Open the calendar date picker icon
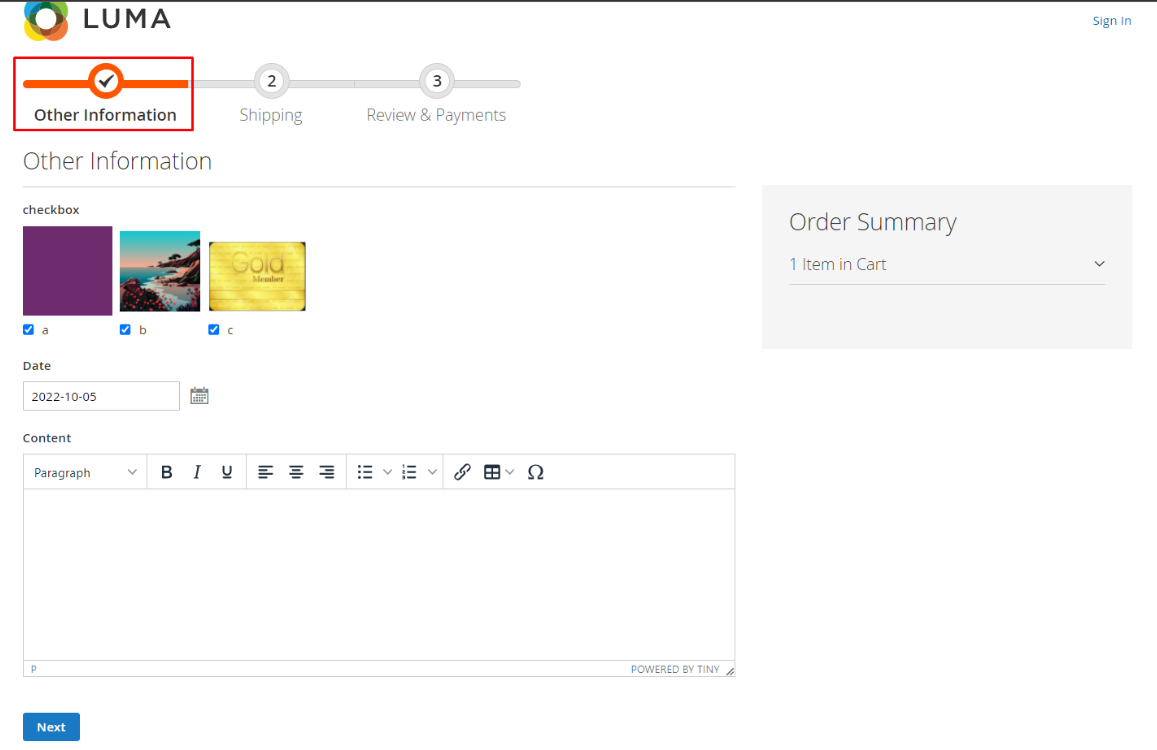The width and height of the screenshot is (1157, 750). point(199,396)
